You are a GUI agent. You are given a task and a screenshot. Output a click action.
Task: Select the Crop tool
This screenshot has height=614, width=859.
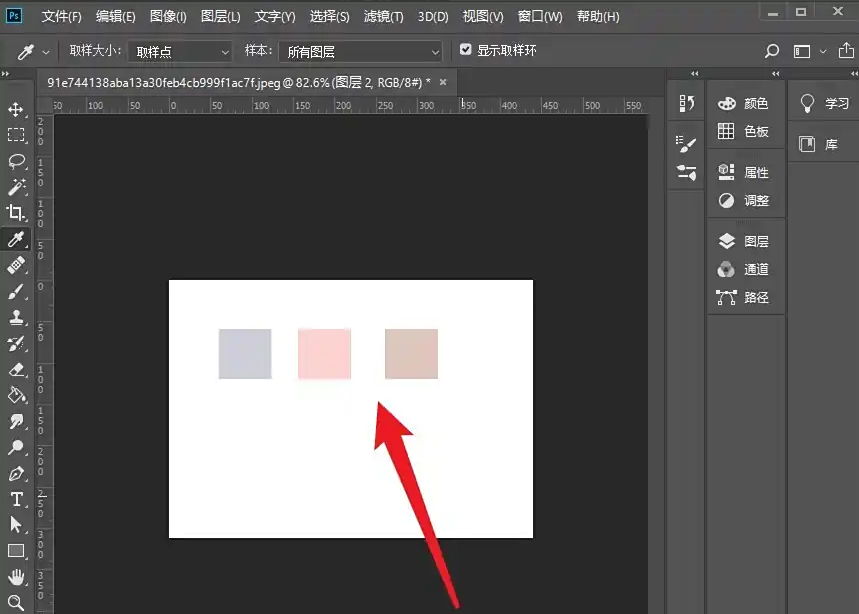16,213
